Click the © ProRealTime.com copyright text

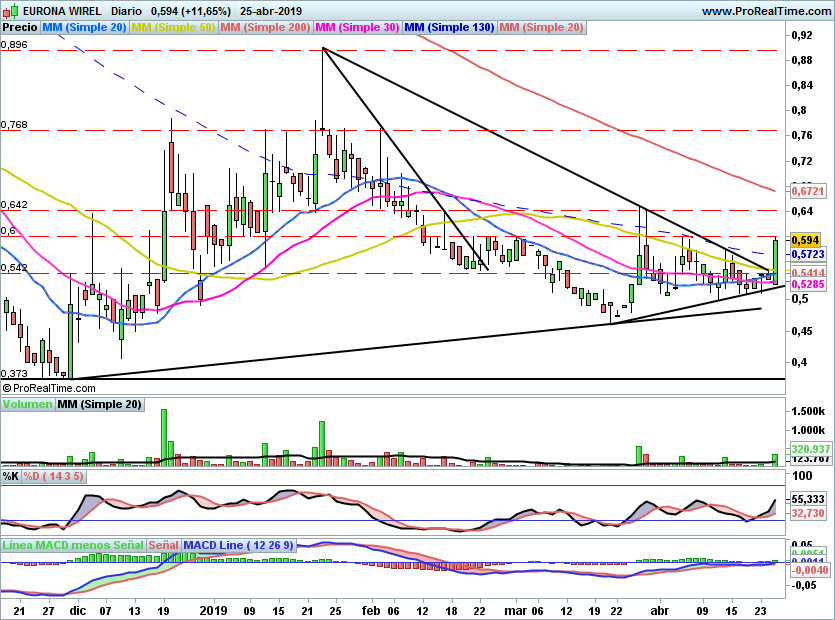[48, 388]
